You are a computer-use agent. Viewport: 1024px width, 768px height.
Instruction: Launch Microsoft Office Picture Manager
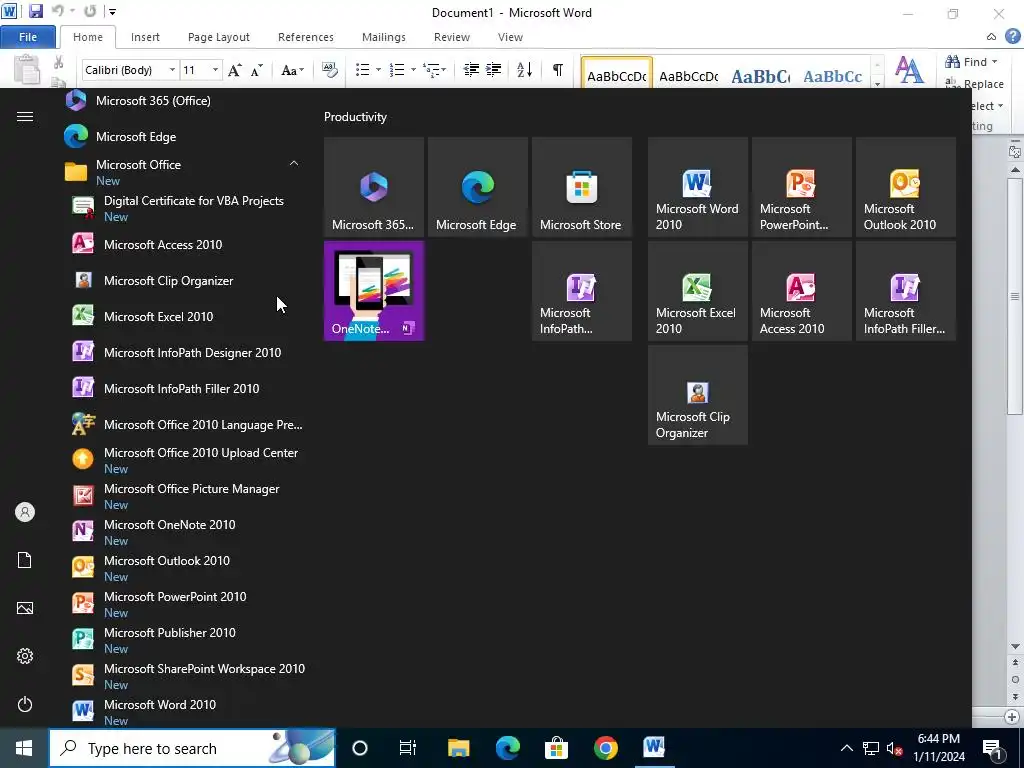pyautogui.click(x=185, y=496)
